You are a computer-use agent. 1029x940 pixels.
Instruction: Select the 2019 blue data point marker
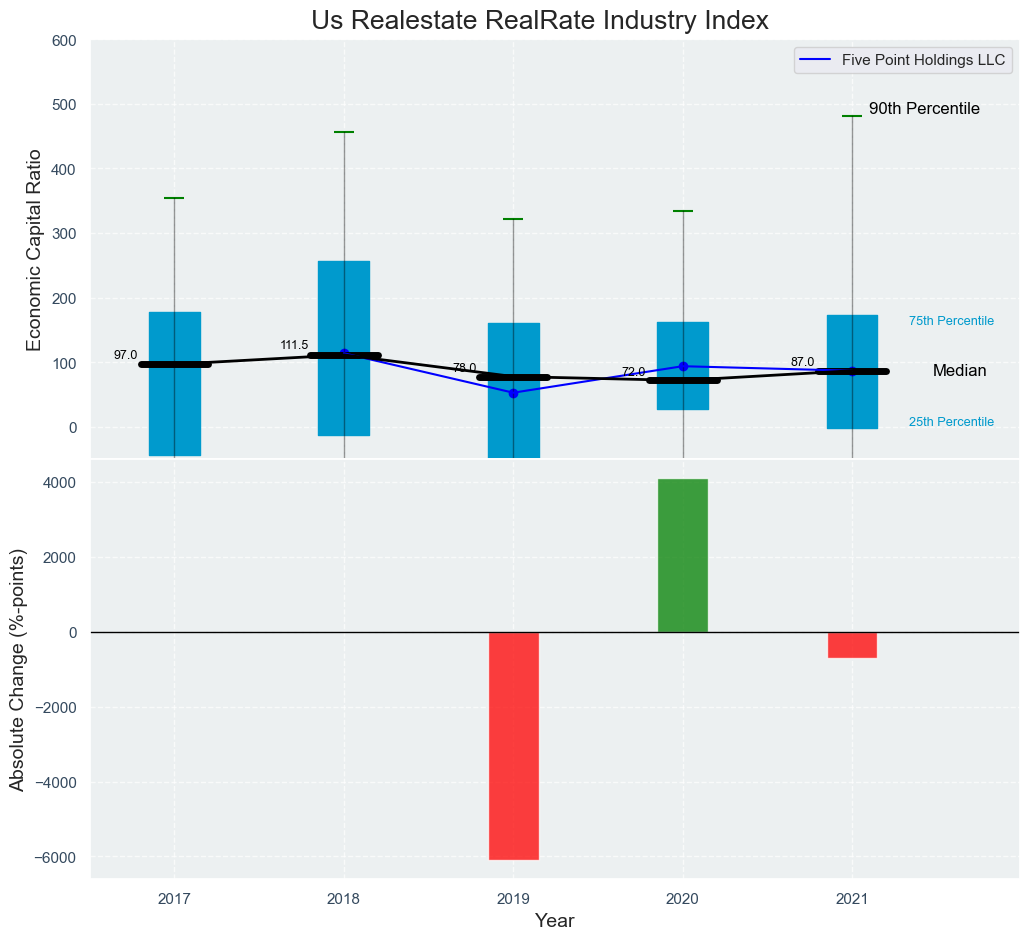[x=514, y=393]
